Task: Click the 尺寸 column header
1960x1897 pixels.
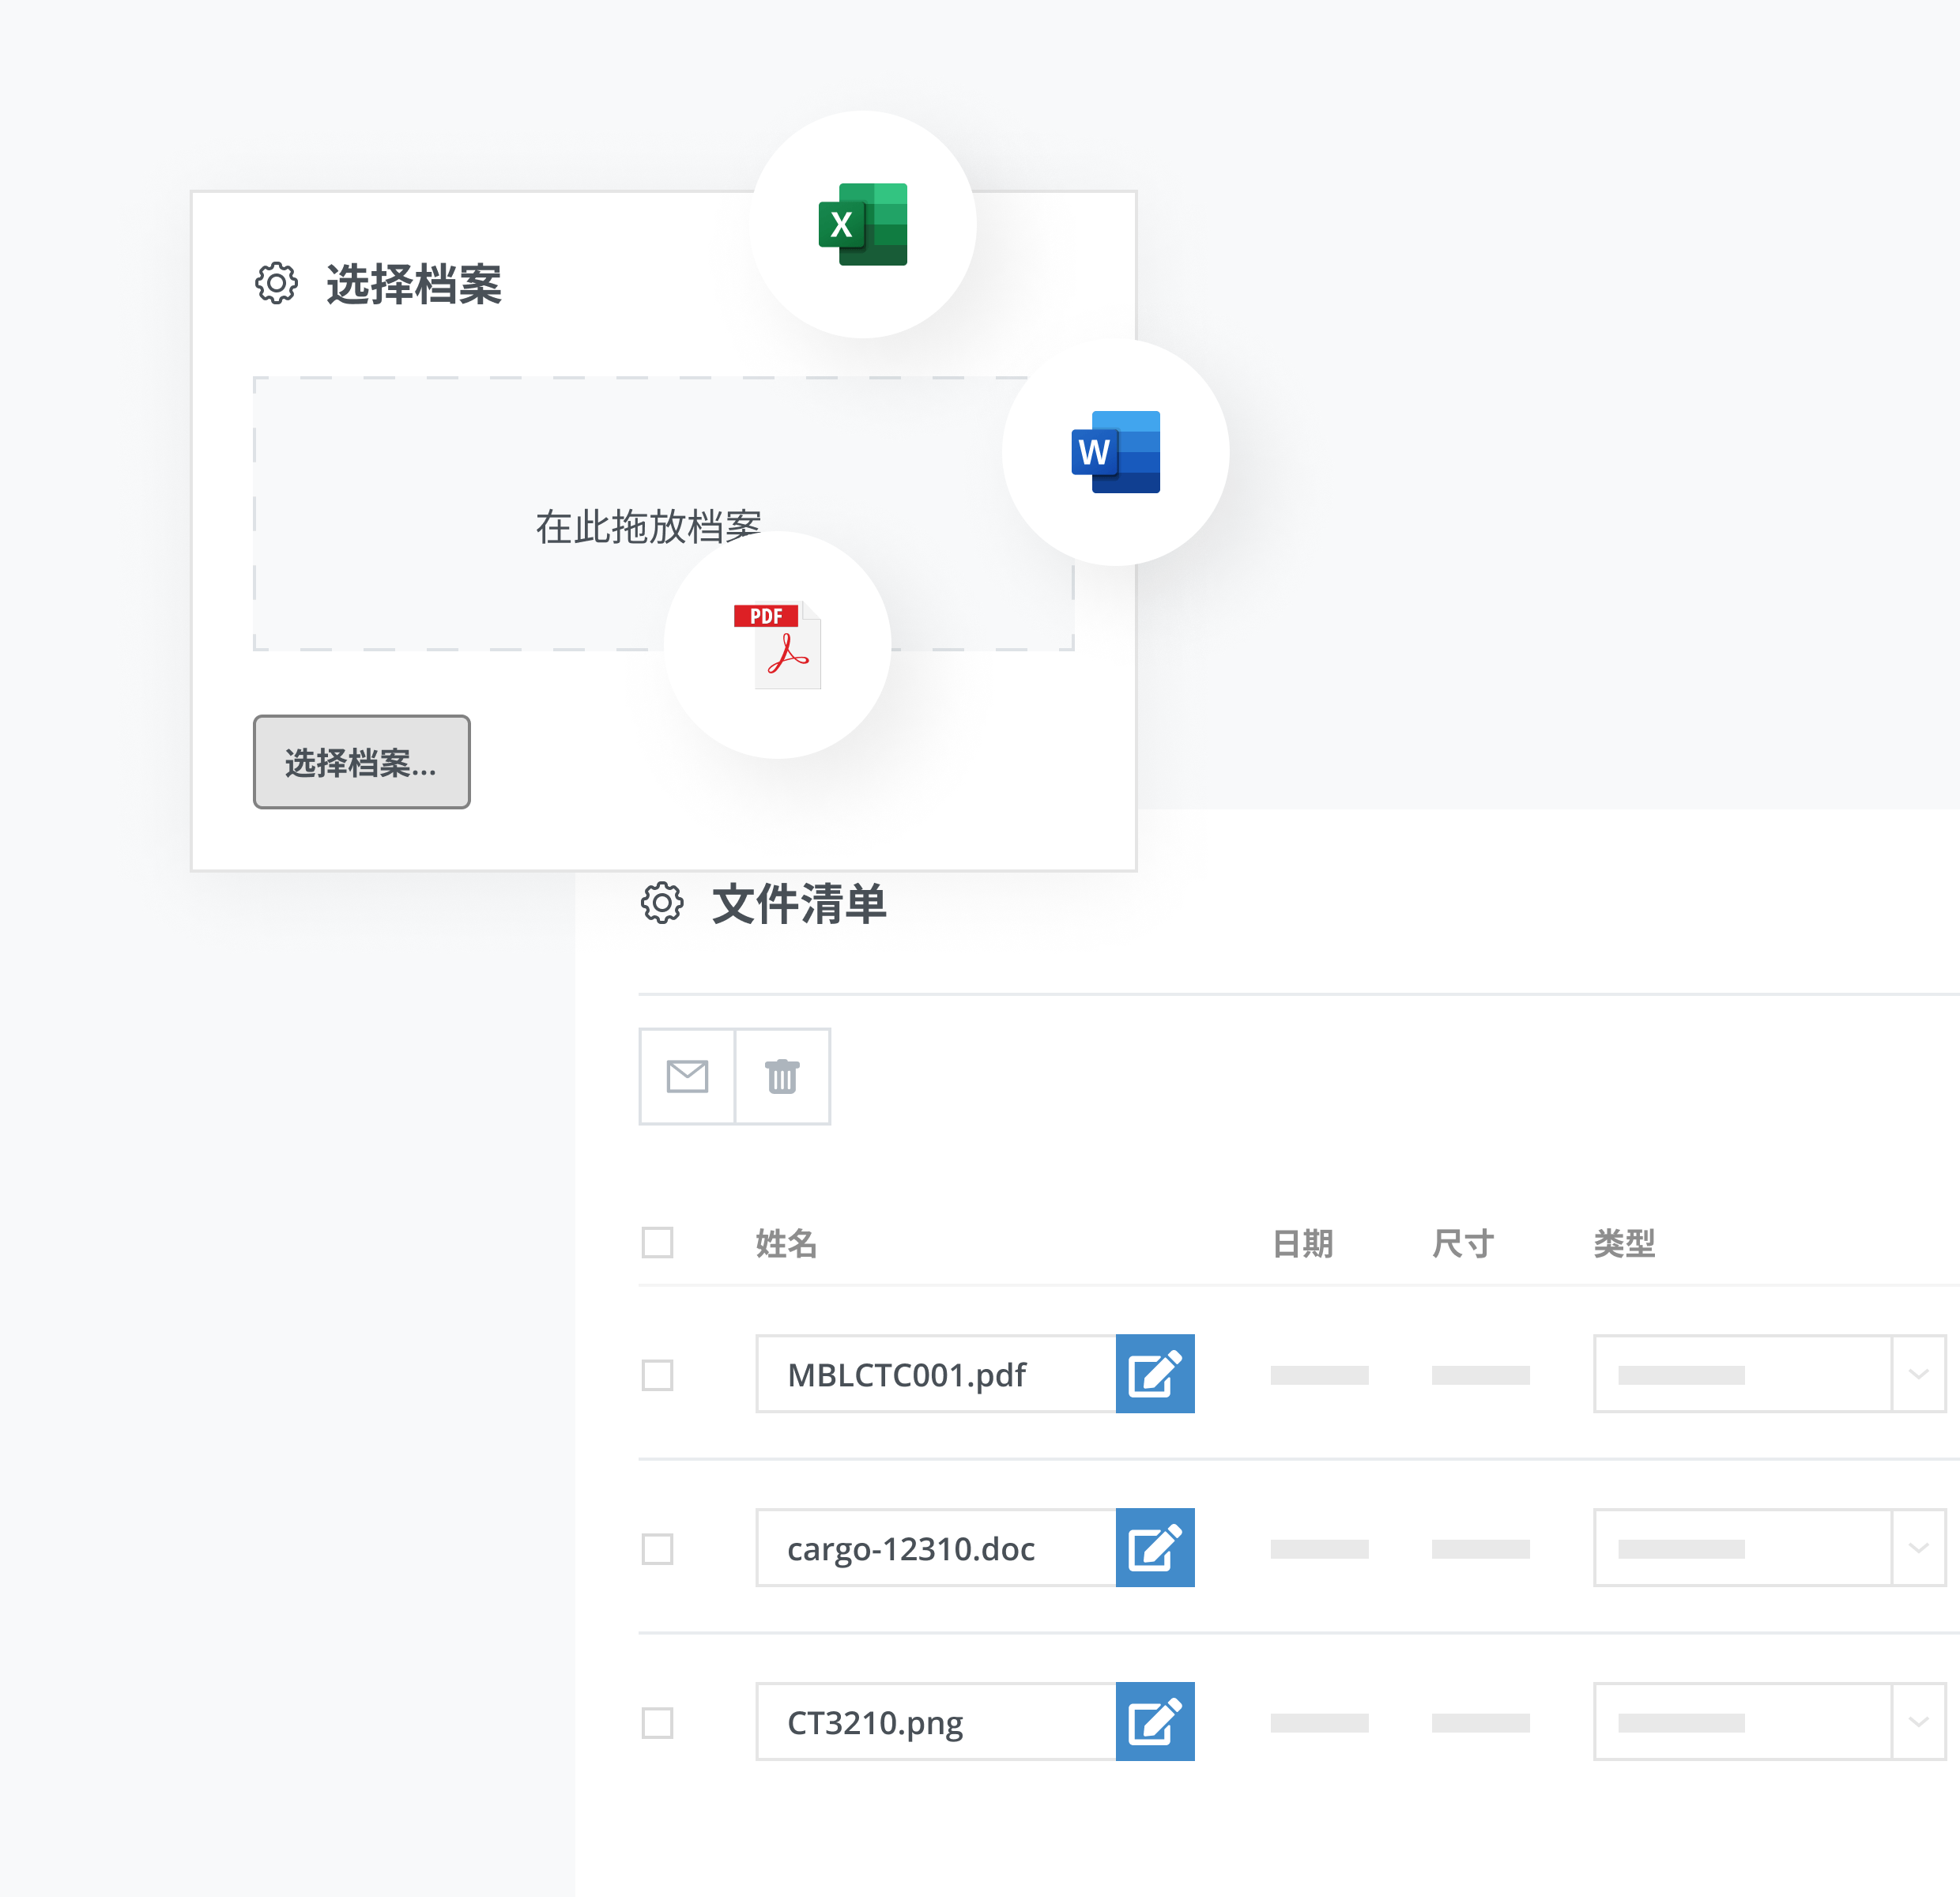Action: [x=1463, y=1243]
